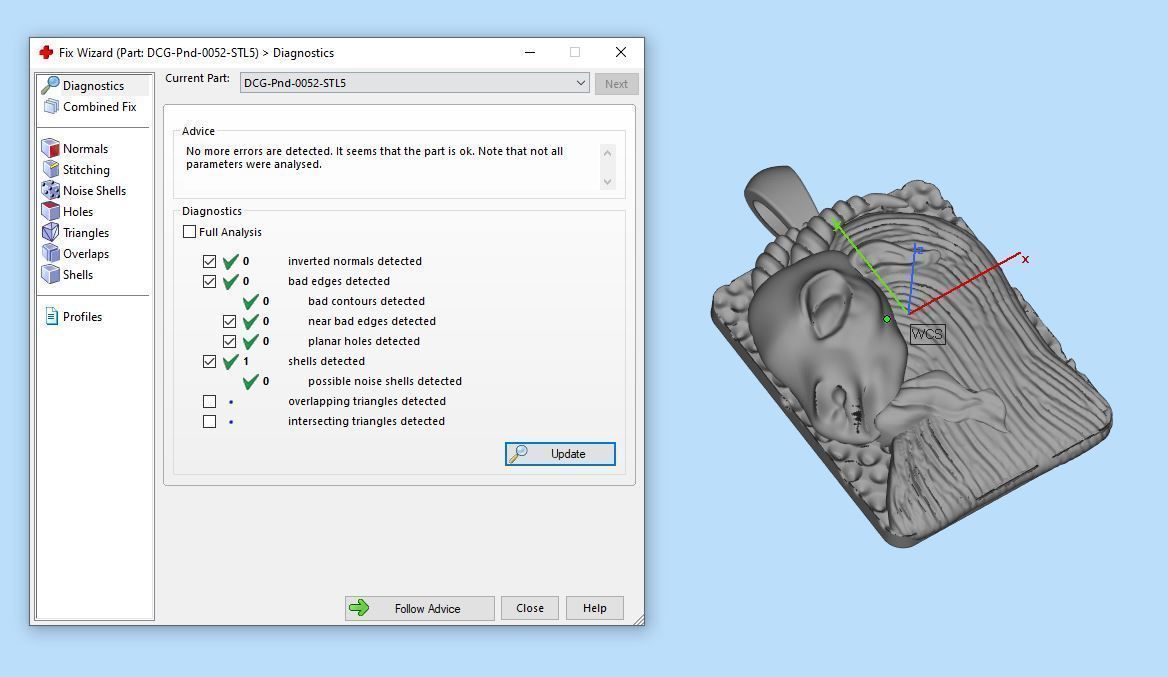Click the Help button
Image resolution: width=1168 pixels, height=677 pixels.
point(594,608)
